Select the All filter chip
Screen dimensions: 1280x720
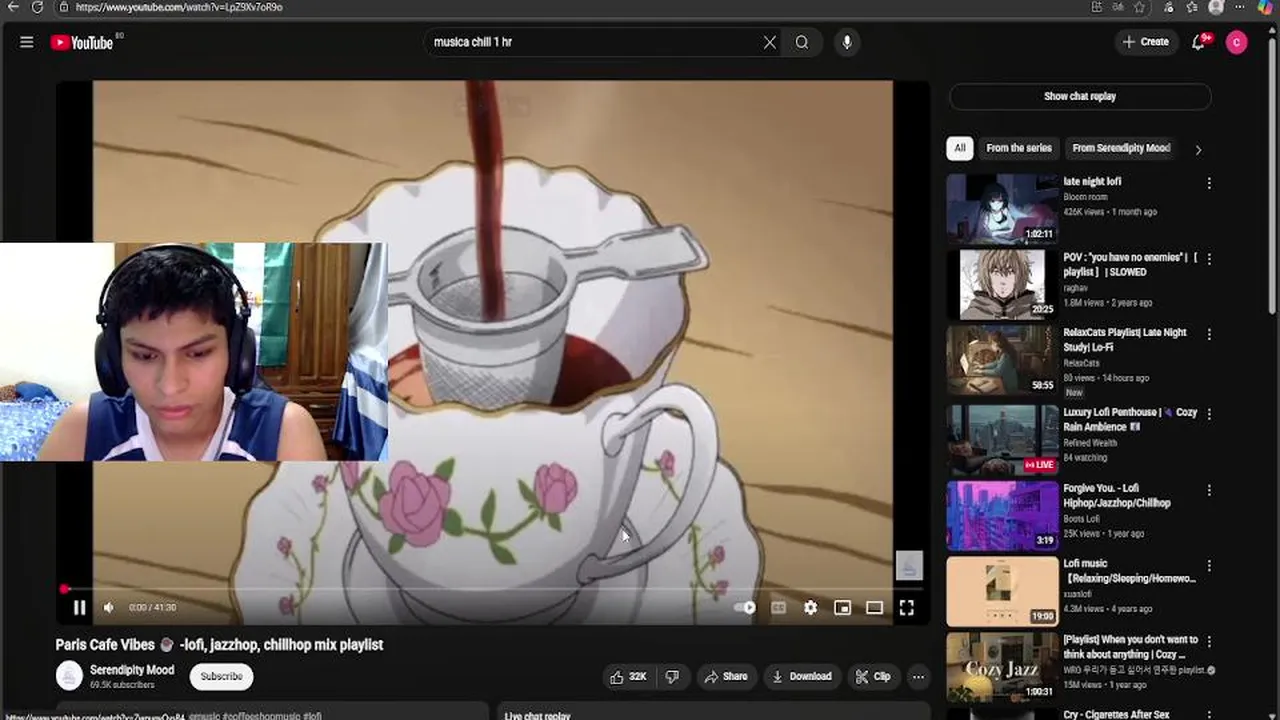(x=960, y=148)
